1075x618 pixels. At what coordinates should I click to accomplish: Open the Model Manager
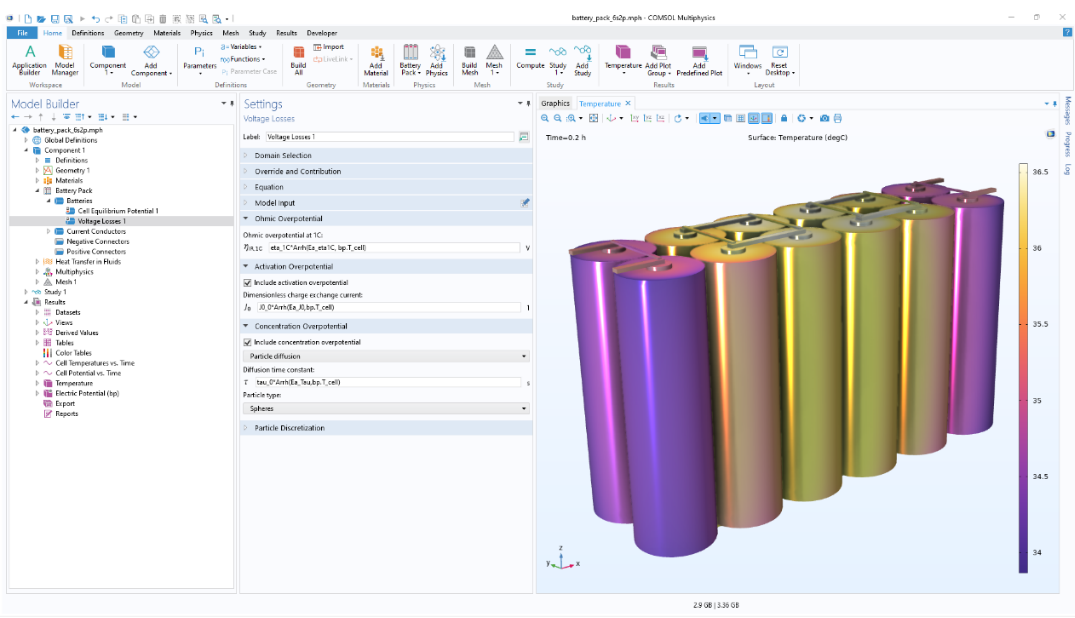[65, 60]
